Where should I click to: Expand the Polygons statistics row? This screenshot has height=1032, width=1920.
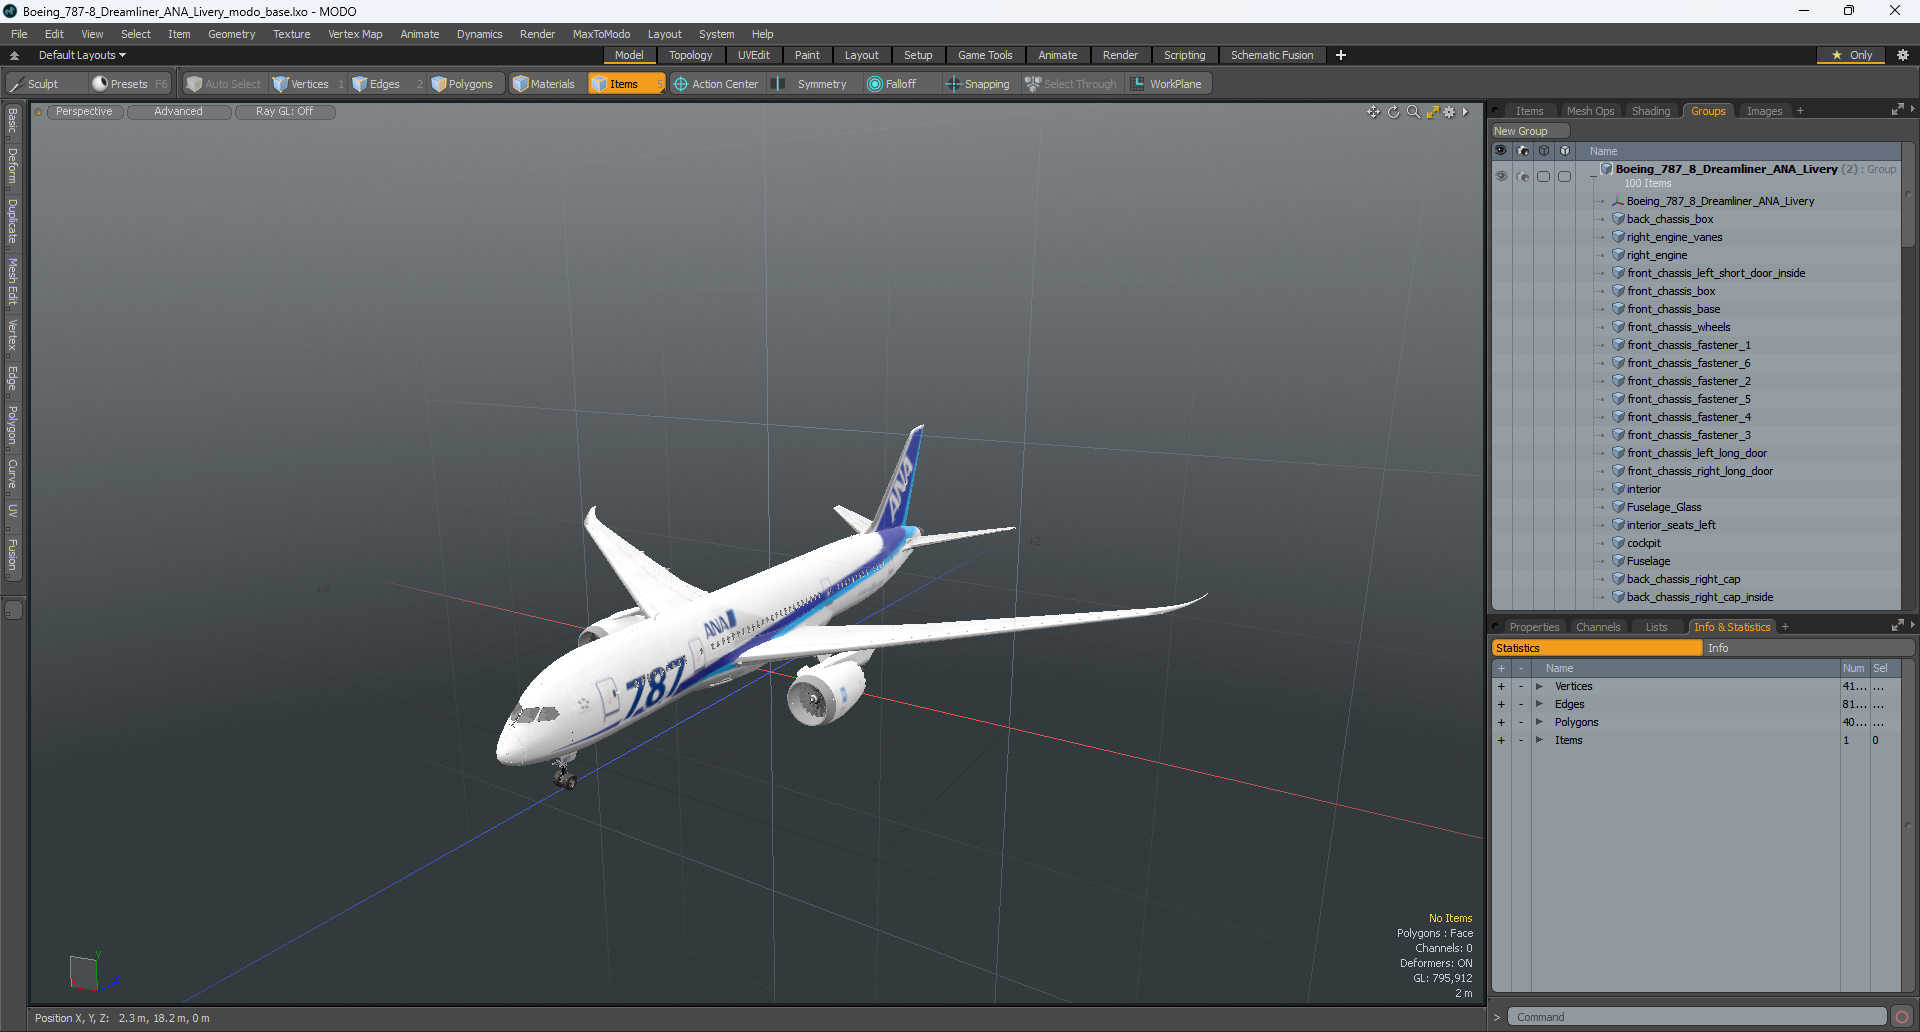tap(1539, 722)
